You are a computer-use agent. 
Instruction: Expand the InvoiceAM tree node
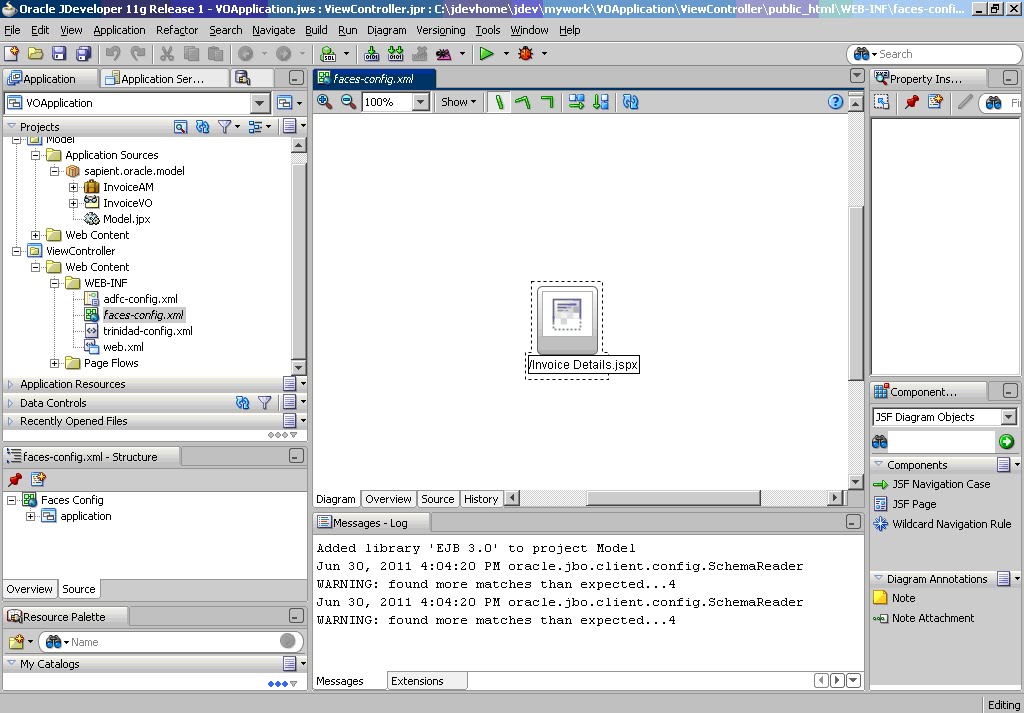[x=74, y=187]
